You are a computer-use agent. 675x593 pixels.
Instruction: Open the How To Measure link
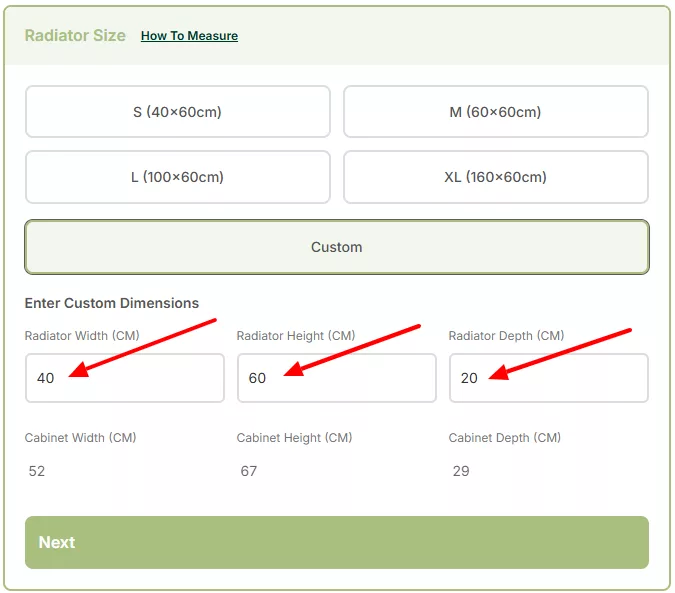(x=189, y=36)
